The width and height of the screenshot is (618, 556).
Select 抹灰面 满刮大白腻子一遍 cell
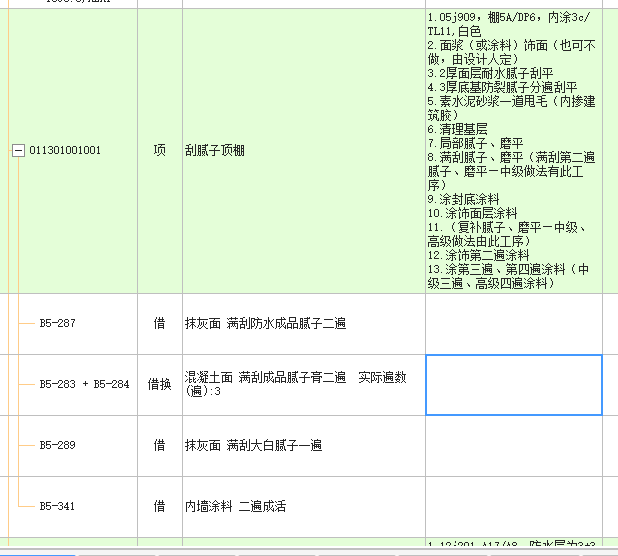click(x=304, y=446)
